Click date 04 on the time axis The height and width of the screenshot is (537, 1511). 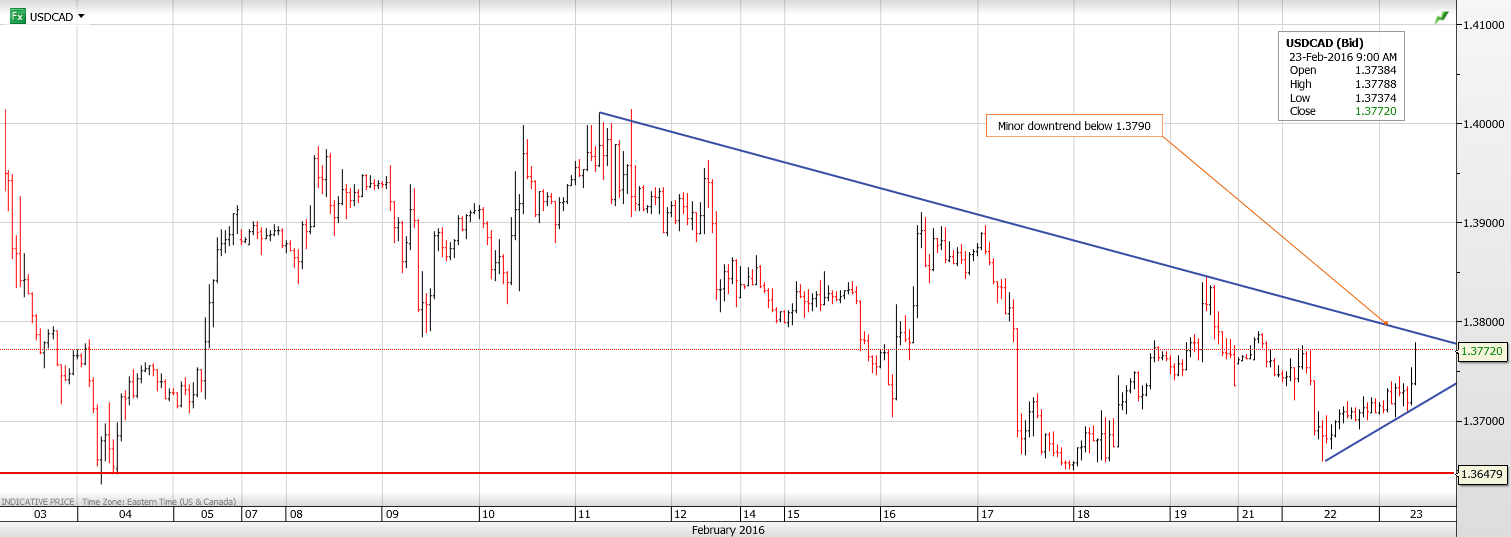click(x=124, y=514)
